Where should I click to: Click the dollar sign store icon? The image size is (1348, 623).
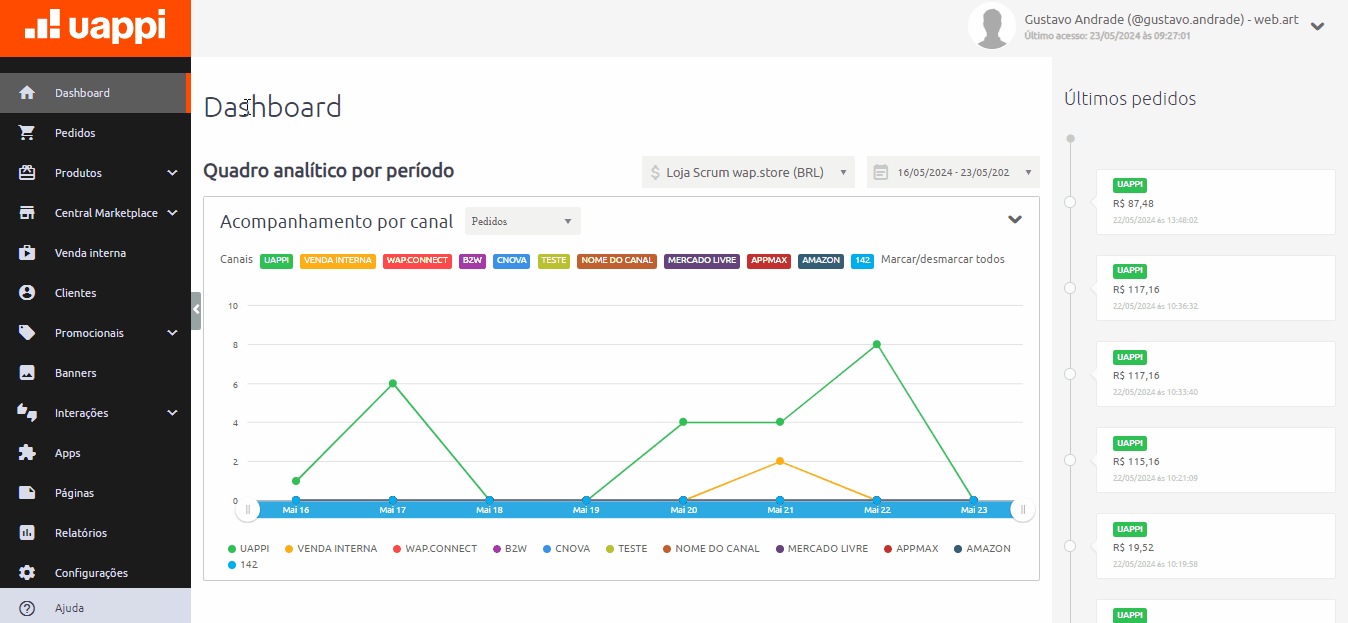655,172
